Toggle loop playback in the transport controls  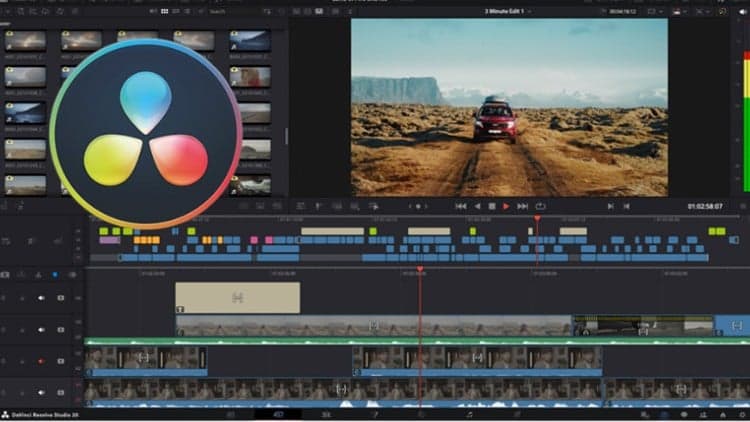[540, 206]
